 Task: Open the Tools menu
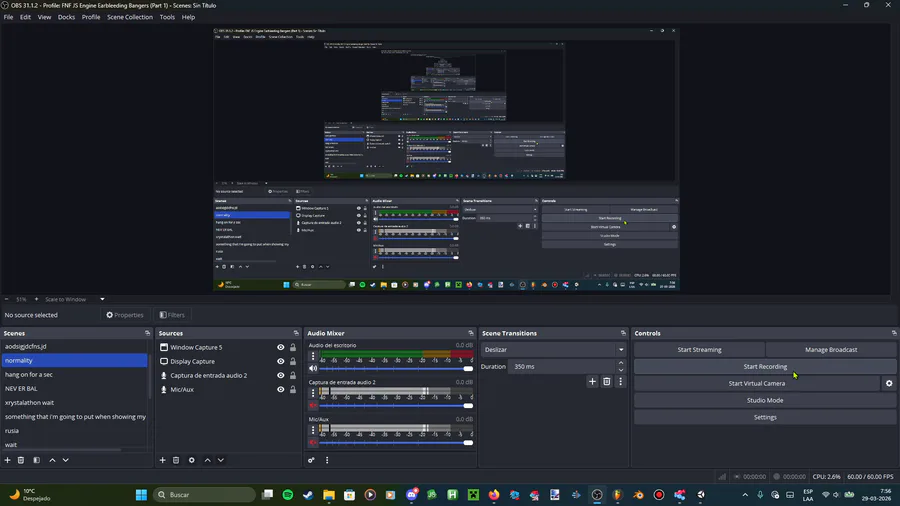pos(167,17)
